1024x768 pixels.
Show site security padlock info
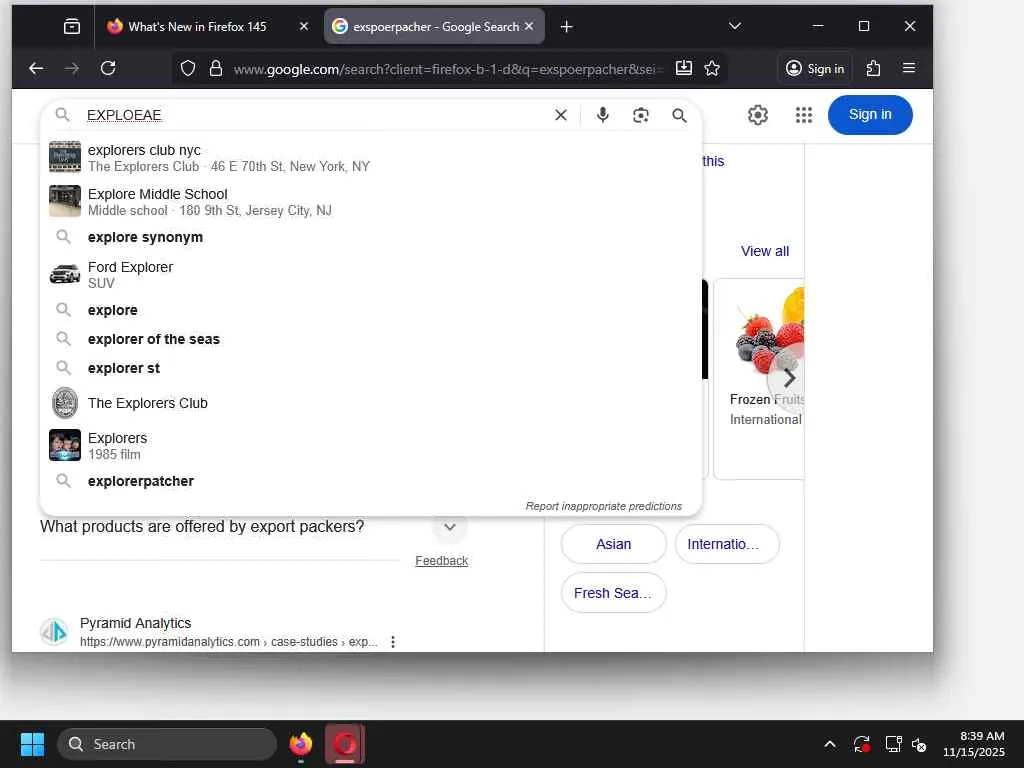(x=216, y=69)
